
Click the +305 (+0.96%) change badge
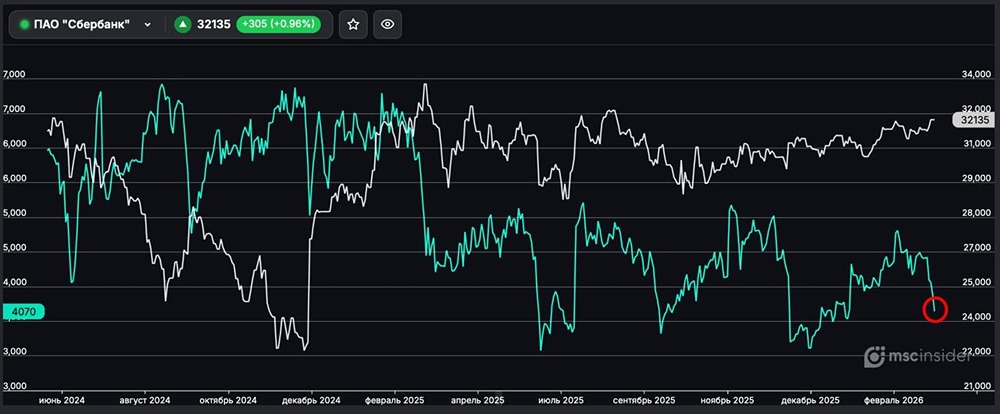(x=282, y=25)
